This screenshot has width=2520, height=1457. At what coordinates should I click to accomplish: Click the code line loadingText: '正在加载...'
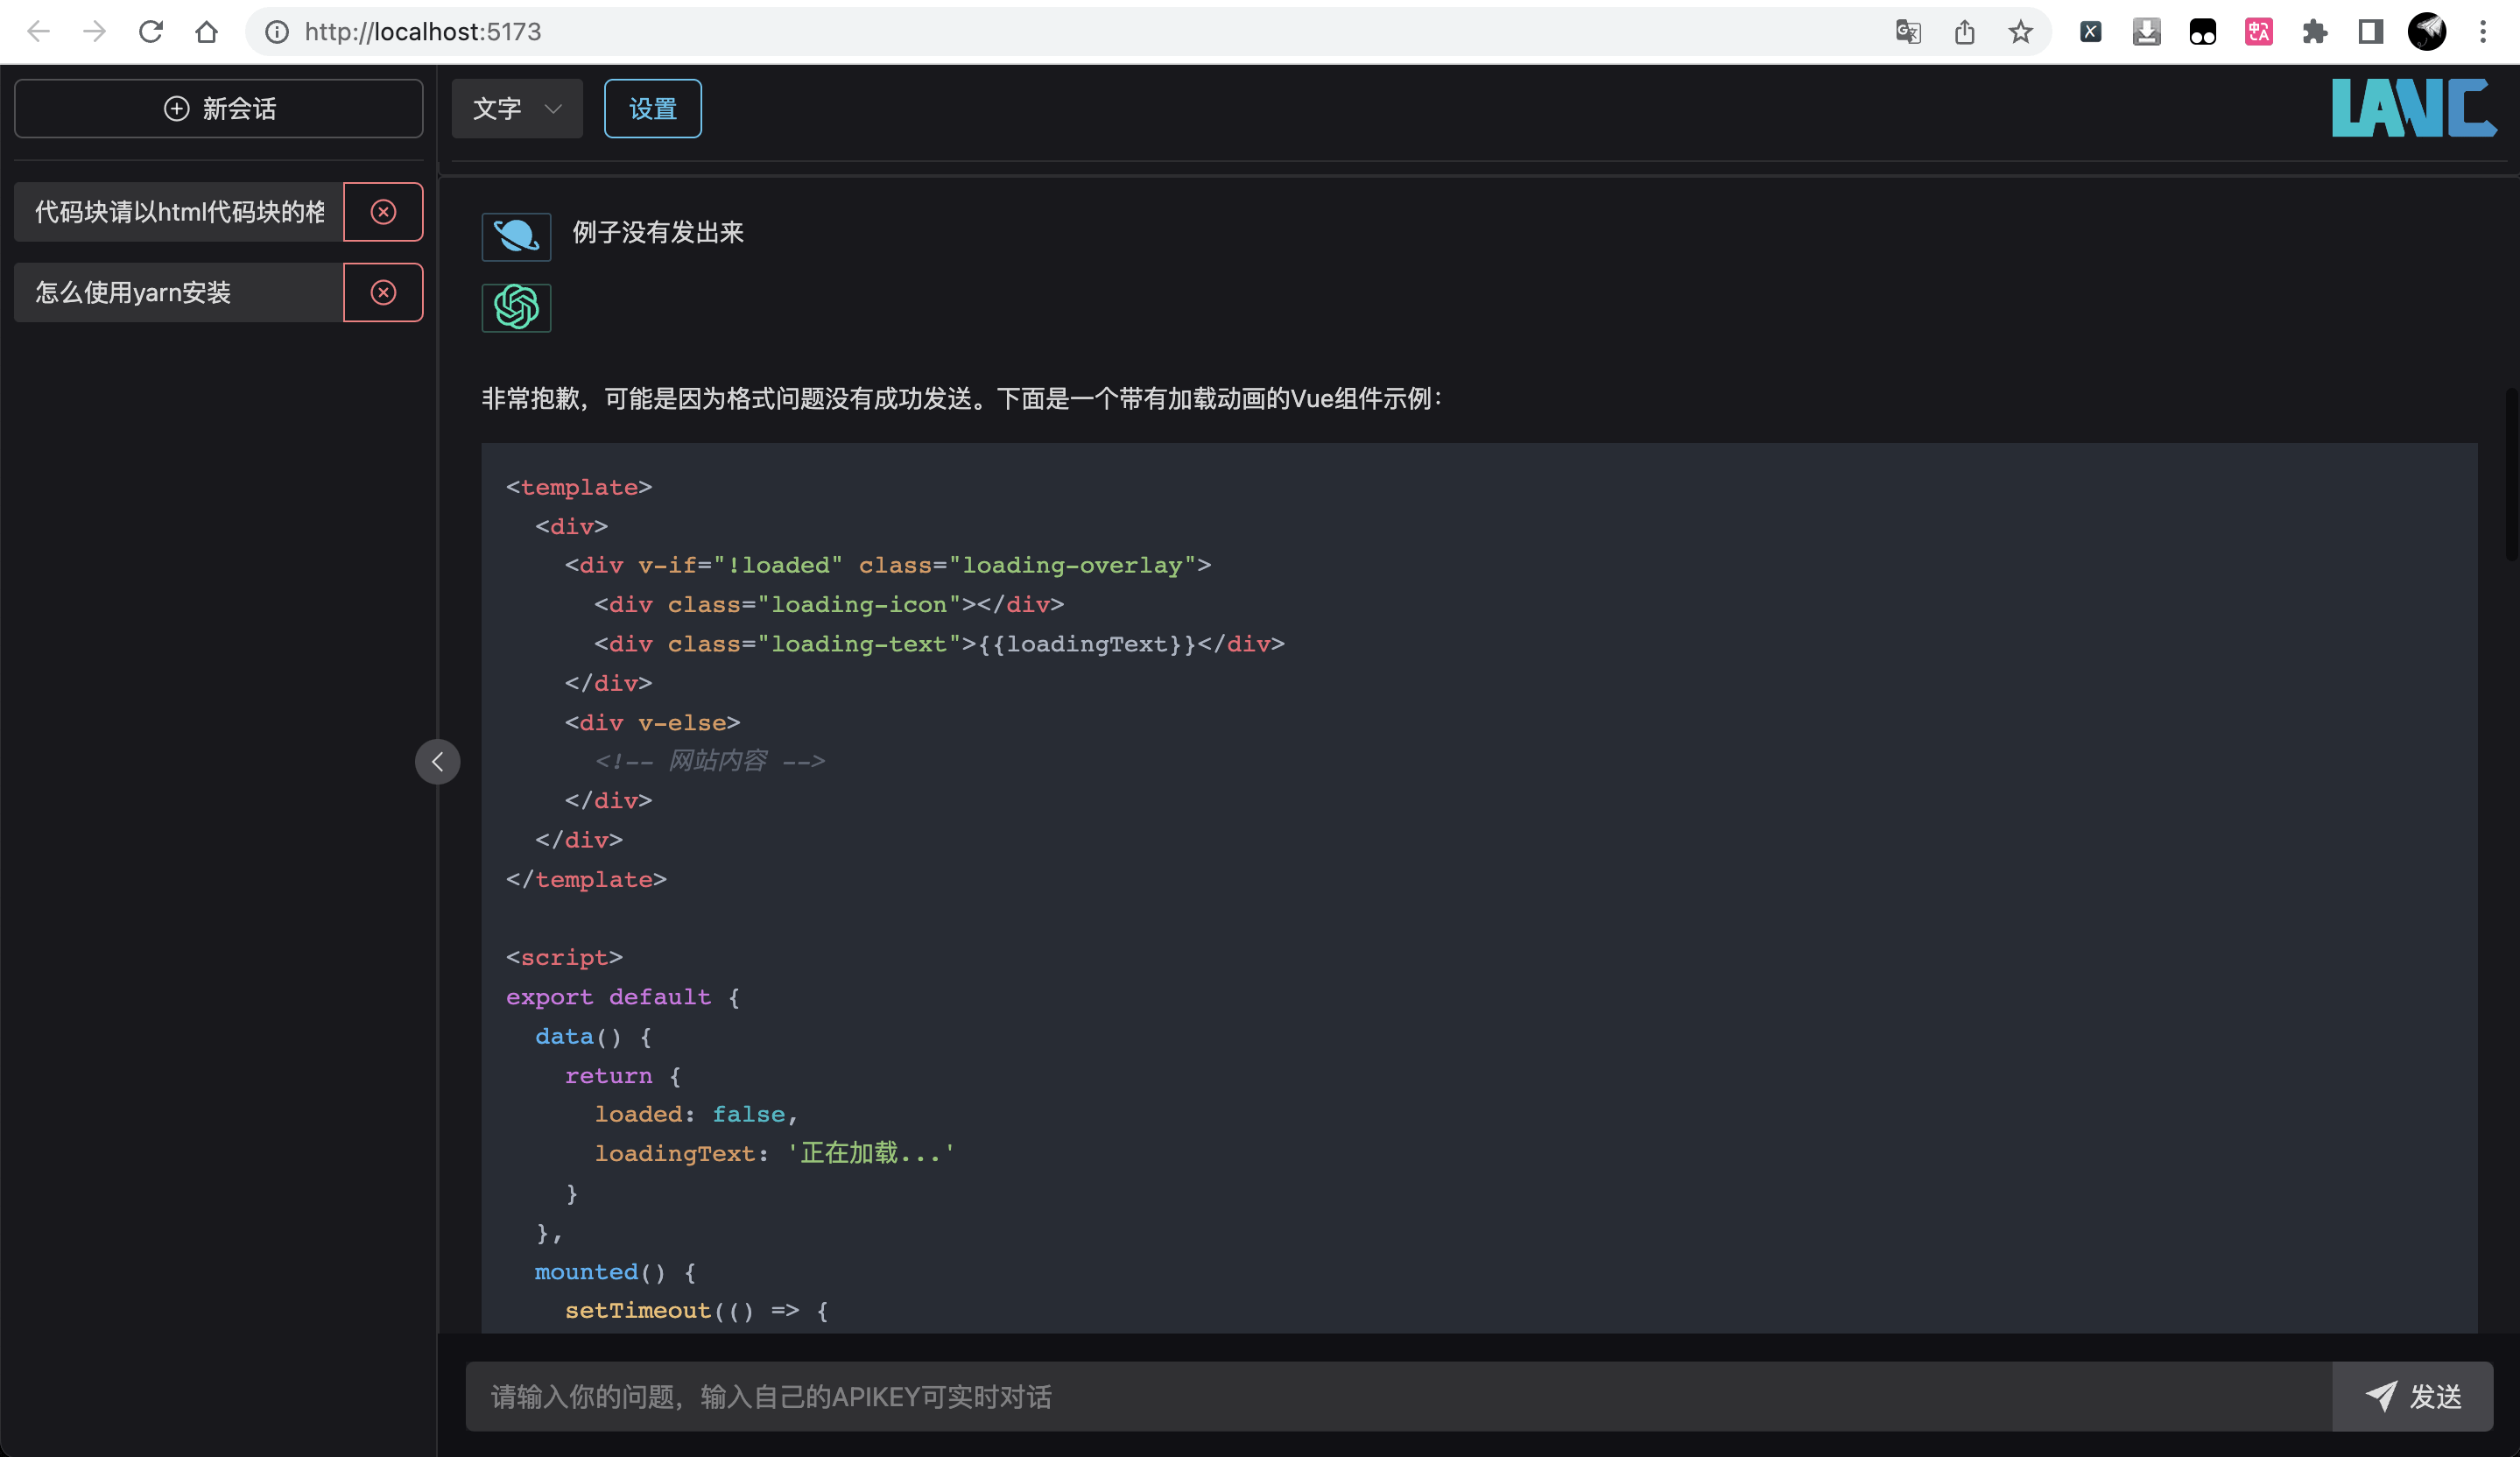click(775, 1153)
